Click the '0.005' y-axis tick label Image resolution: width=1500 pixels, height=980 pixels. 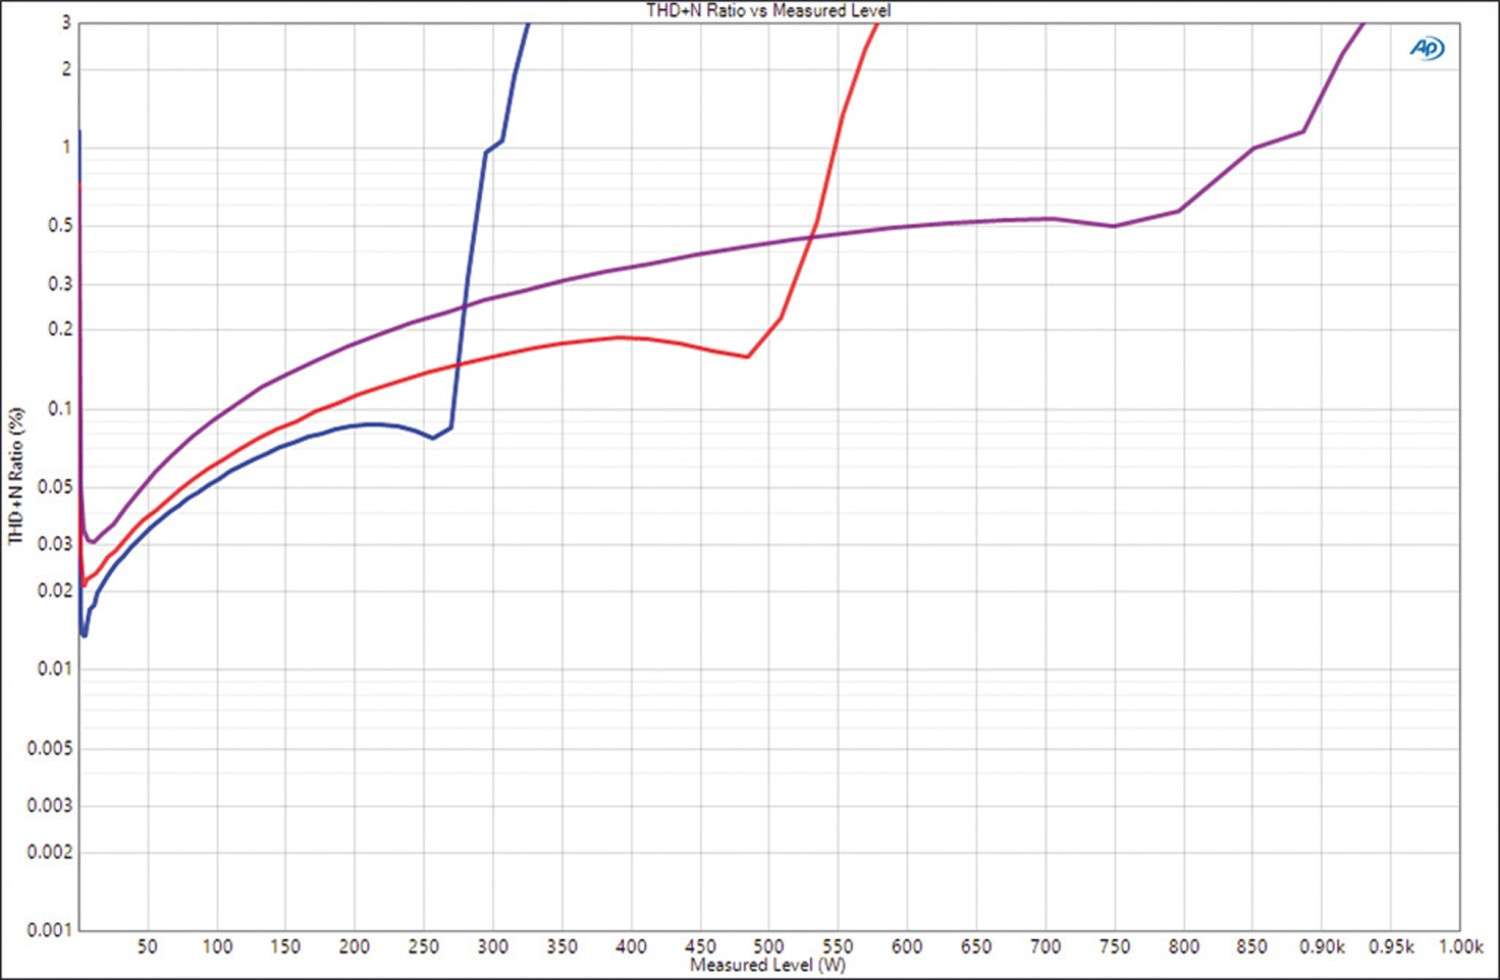point(50,748)
